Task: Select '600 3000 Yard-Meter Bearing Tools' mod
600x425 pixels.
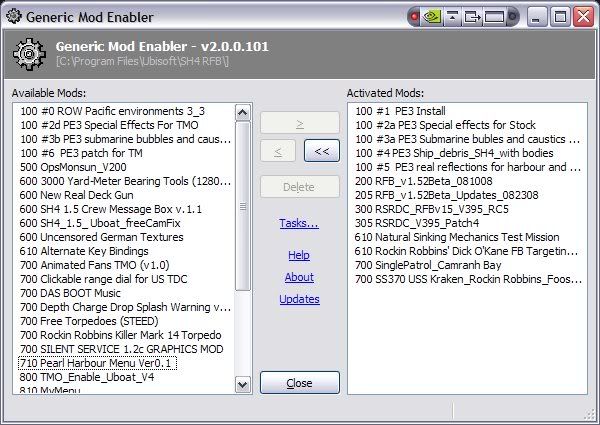Action: coord(125,181)
